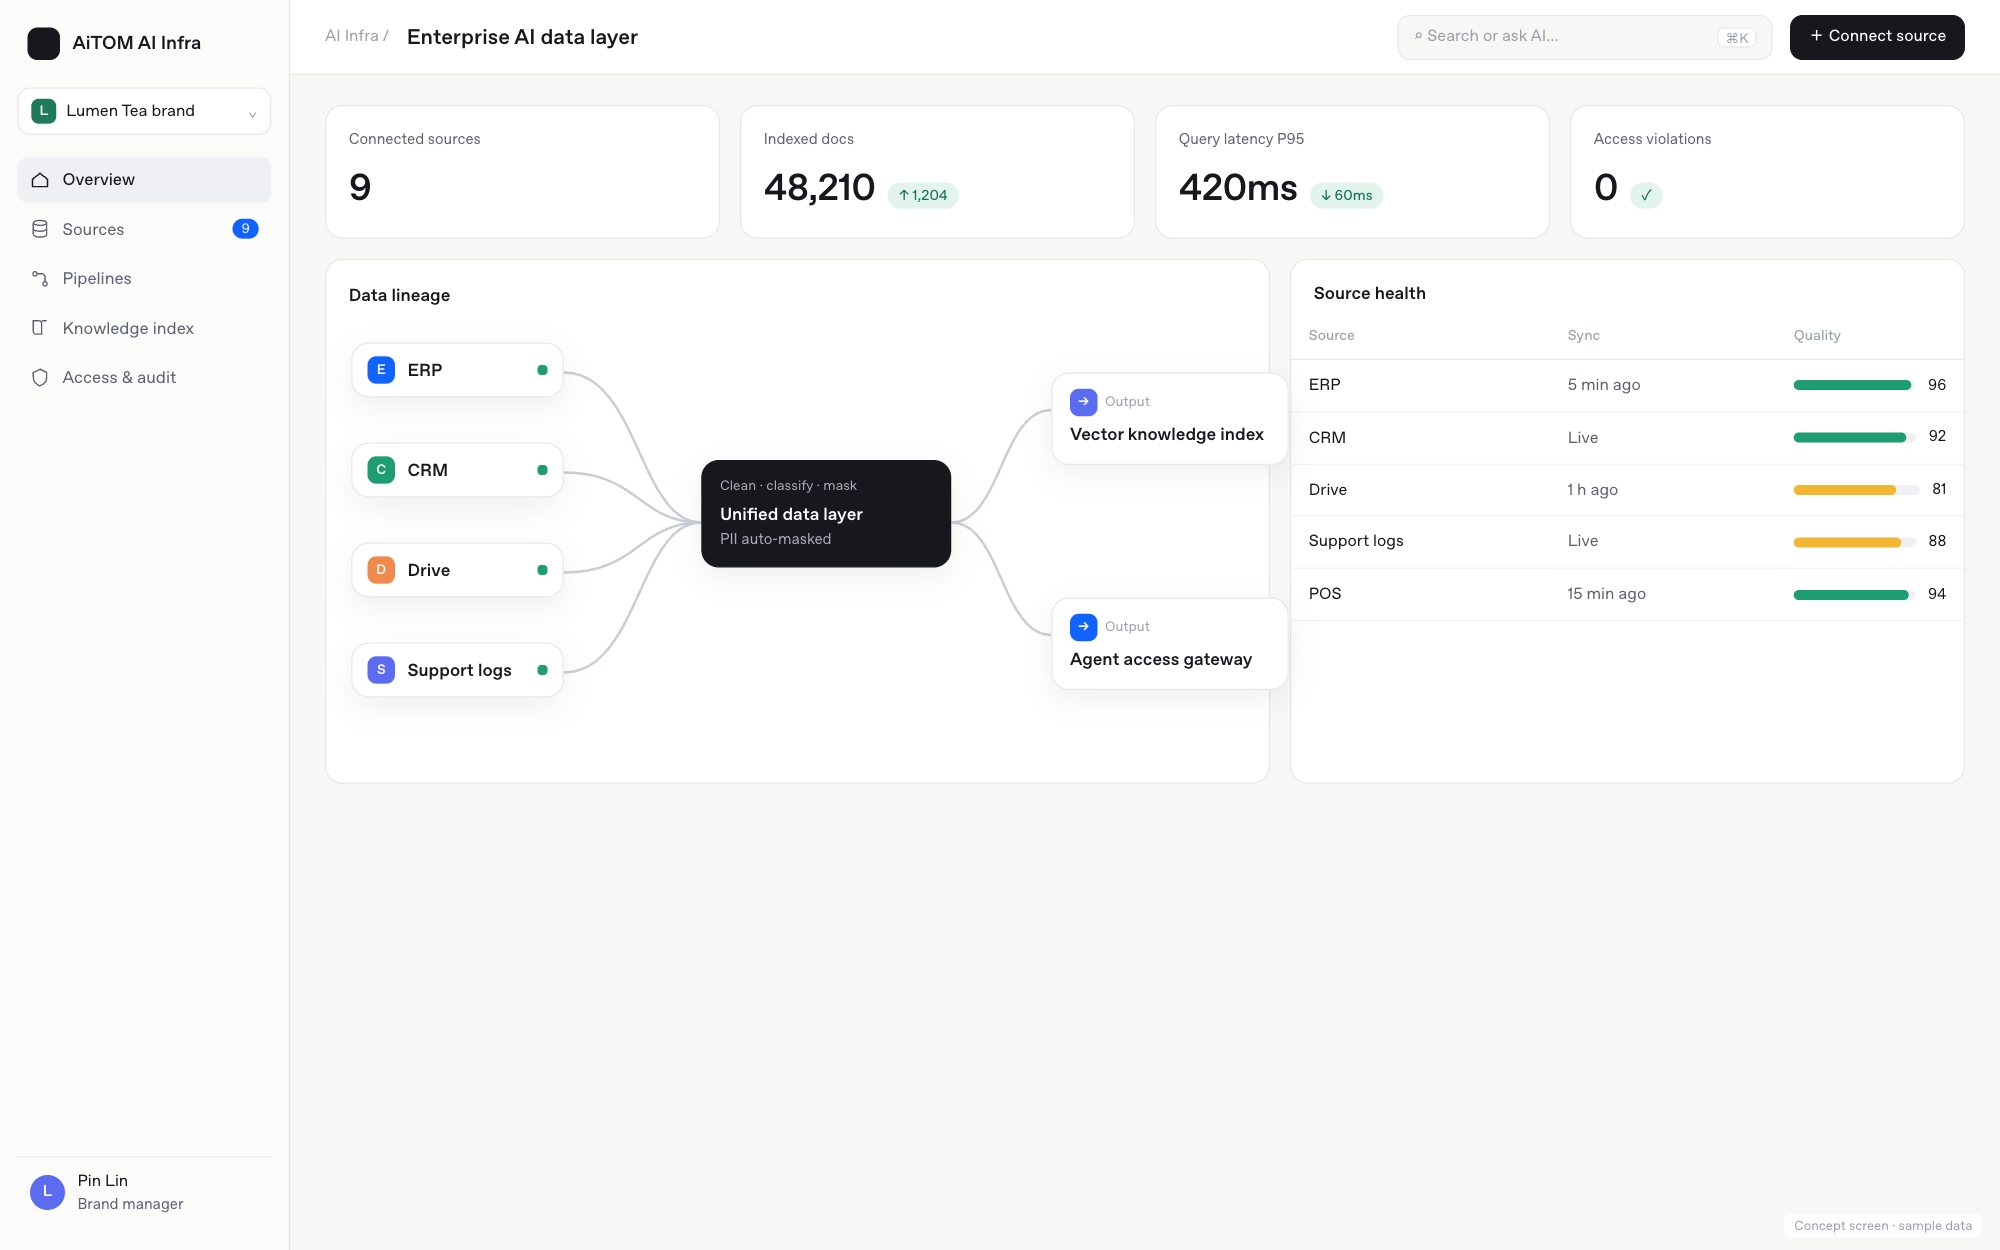The image size is (2000, 1250).
Task: Click the ⌘K shortcut badge
Action: [x=1737, y=38]
